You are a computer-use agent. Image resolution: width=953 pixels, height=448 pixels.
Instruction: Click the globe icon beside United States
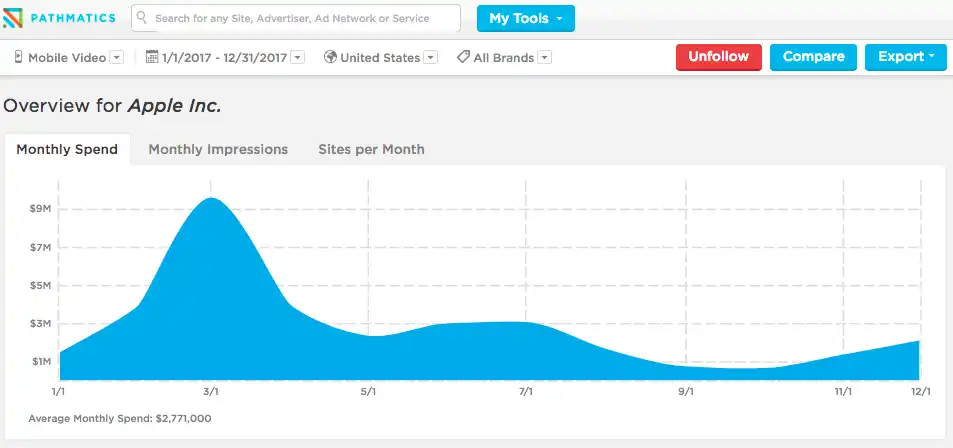[331, 57]
